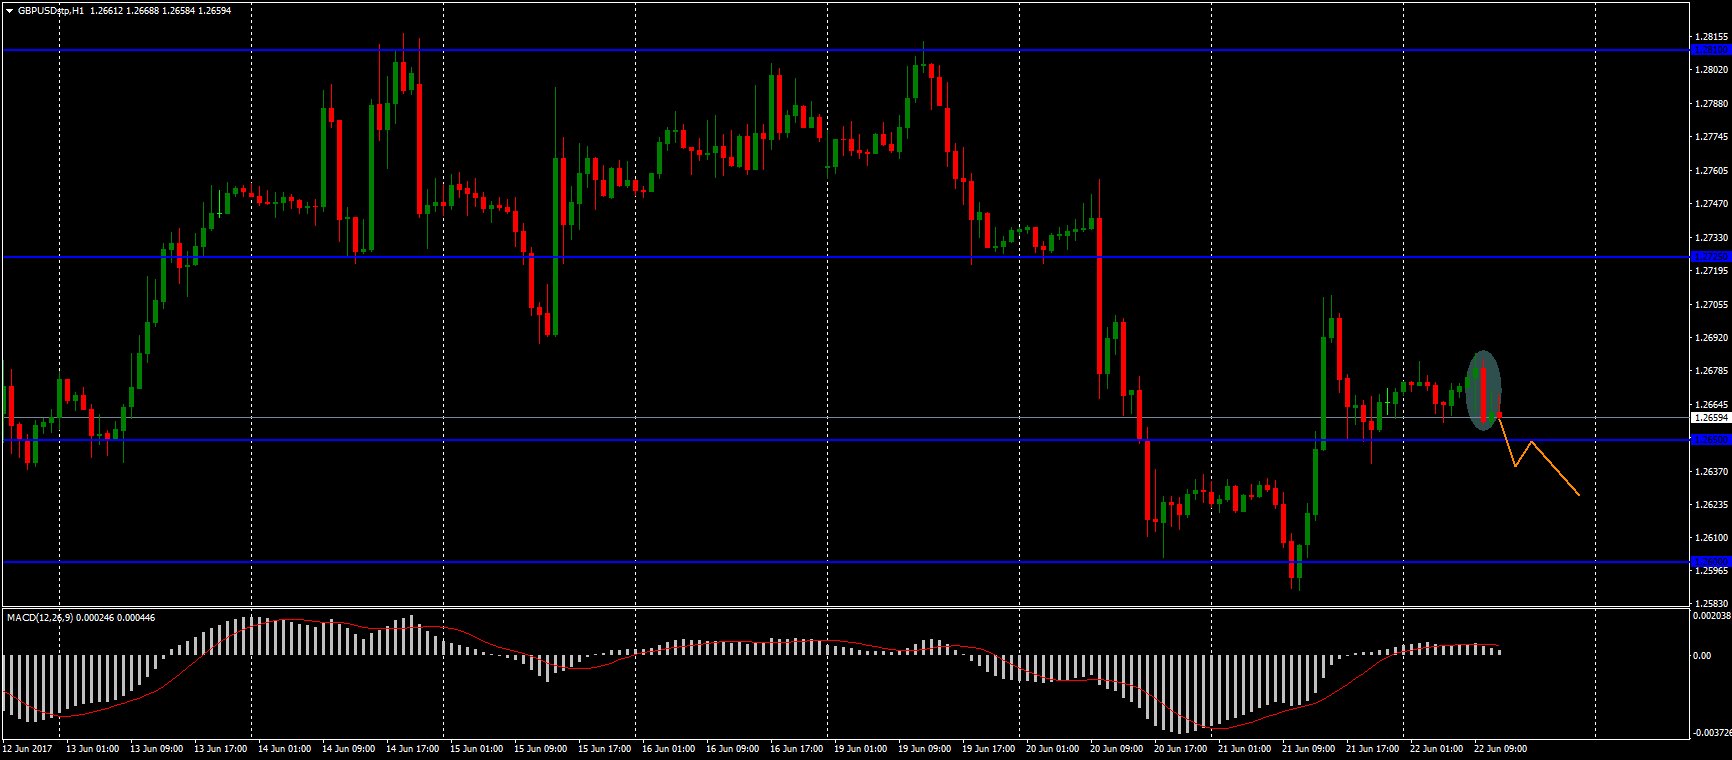This screenshot has height=760, width=1732.
Task: Select the last descending orange projection line
Action: coord(1555,468)
